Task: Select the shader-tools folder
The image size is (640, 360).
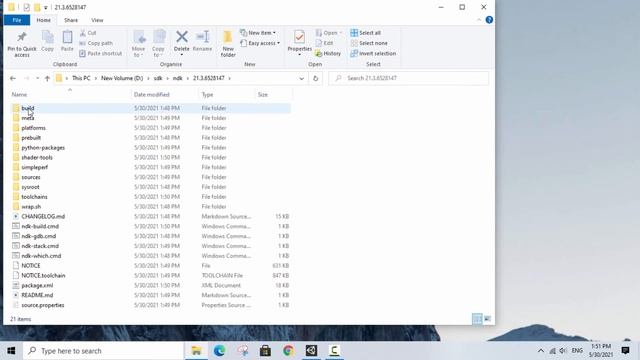Action: 37,157
